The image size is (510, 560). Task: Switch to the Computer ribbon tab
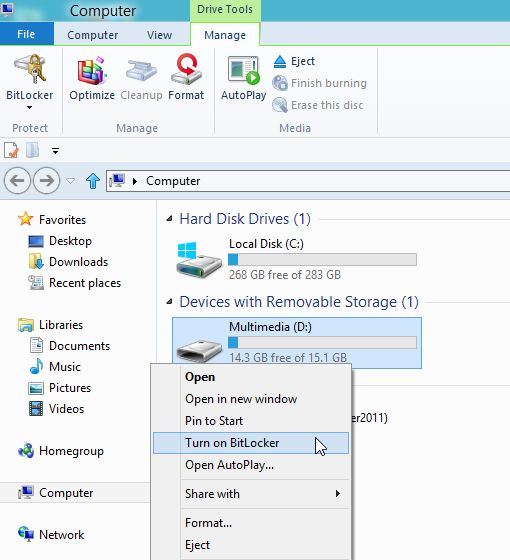point(92,35)
